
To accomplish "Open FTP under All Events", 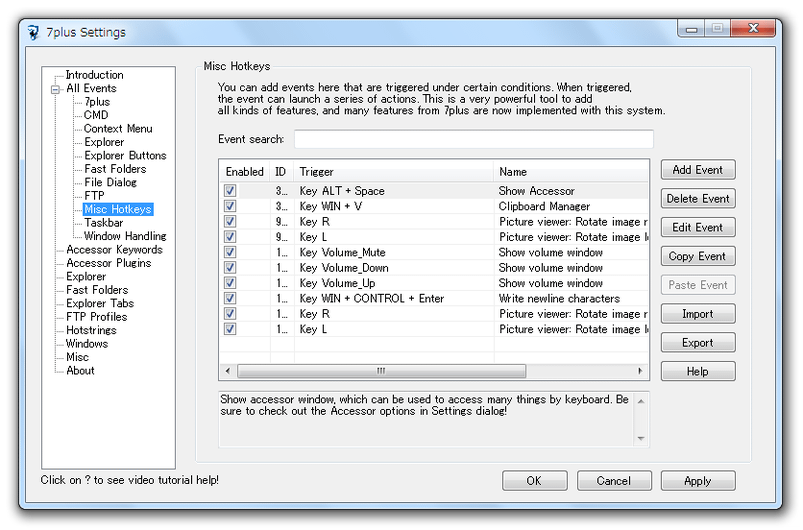I will click(94, 196).
